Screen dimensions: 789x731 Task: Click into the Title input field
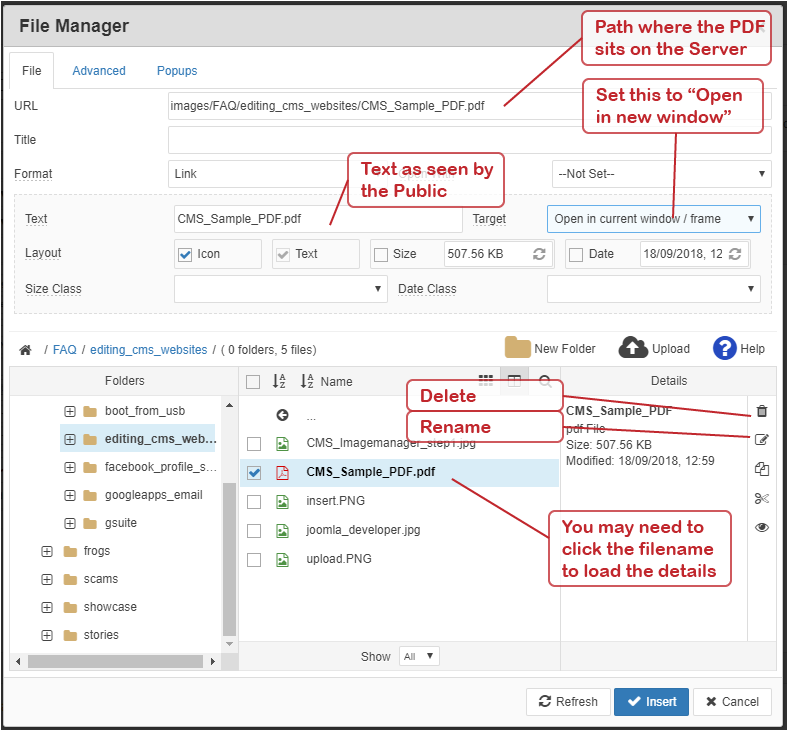(469, 140)
